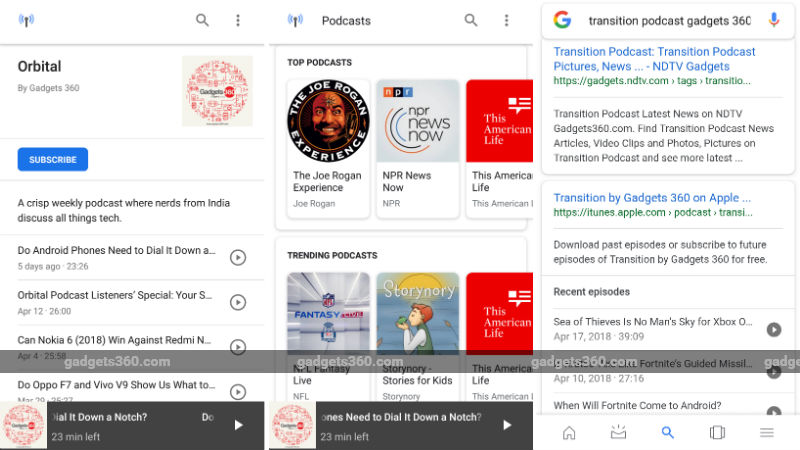
Task: Play the Oppo F7 and Vivo V9 episode
Action: (x=238, y=392)
